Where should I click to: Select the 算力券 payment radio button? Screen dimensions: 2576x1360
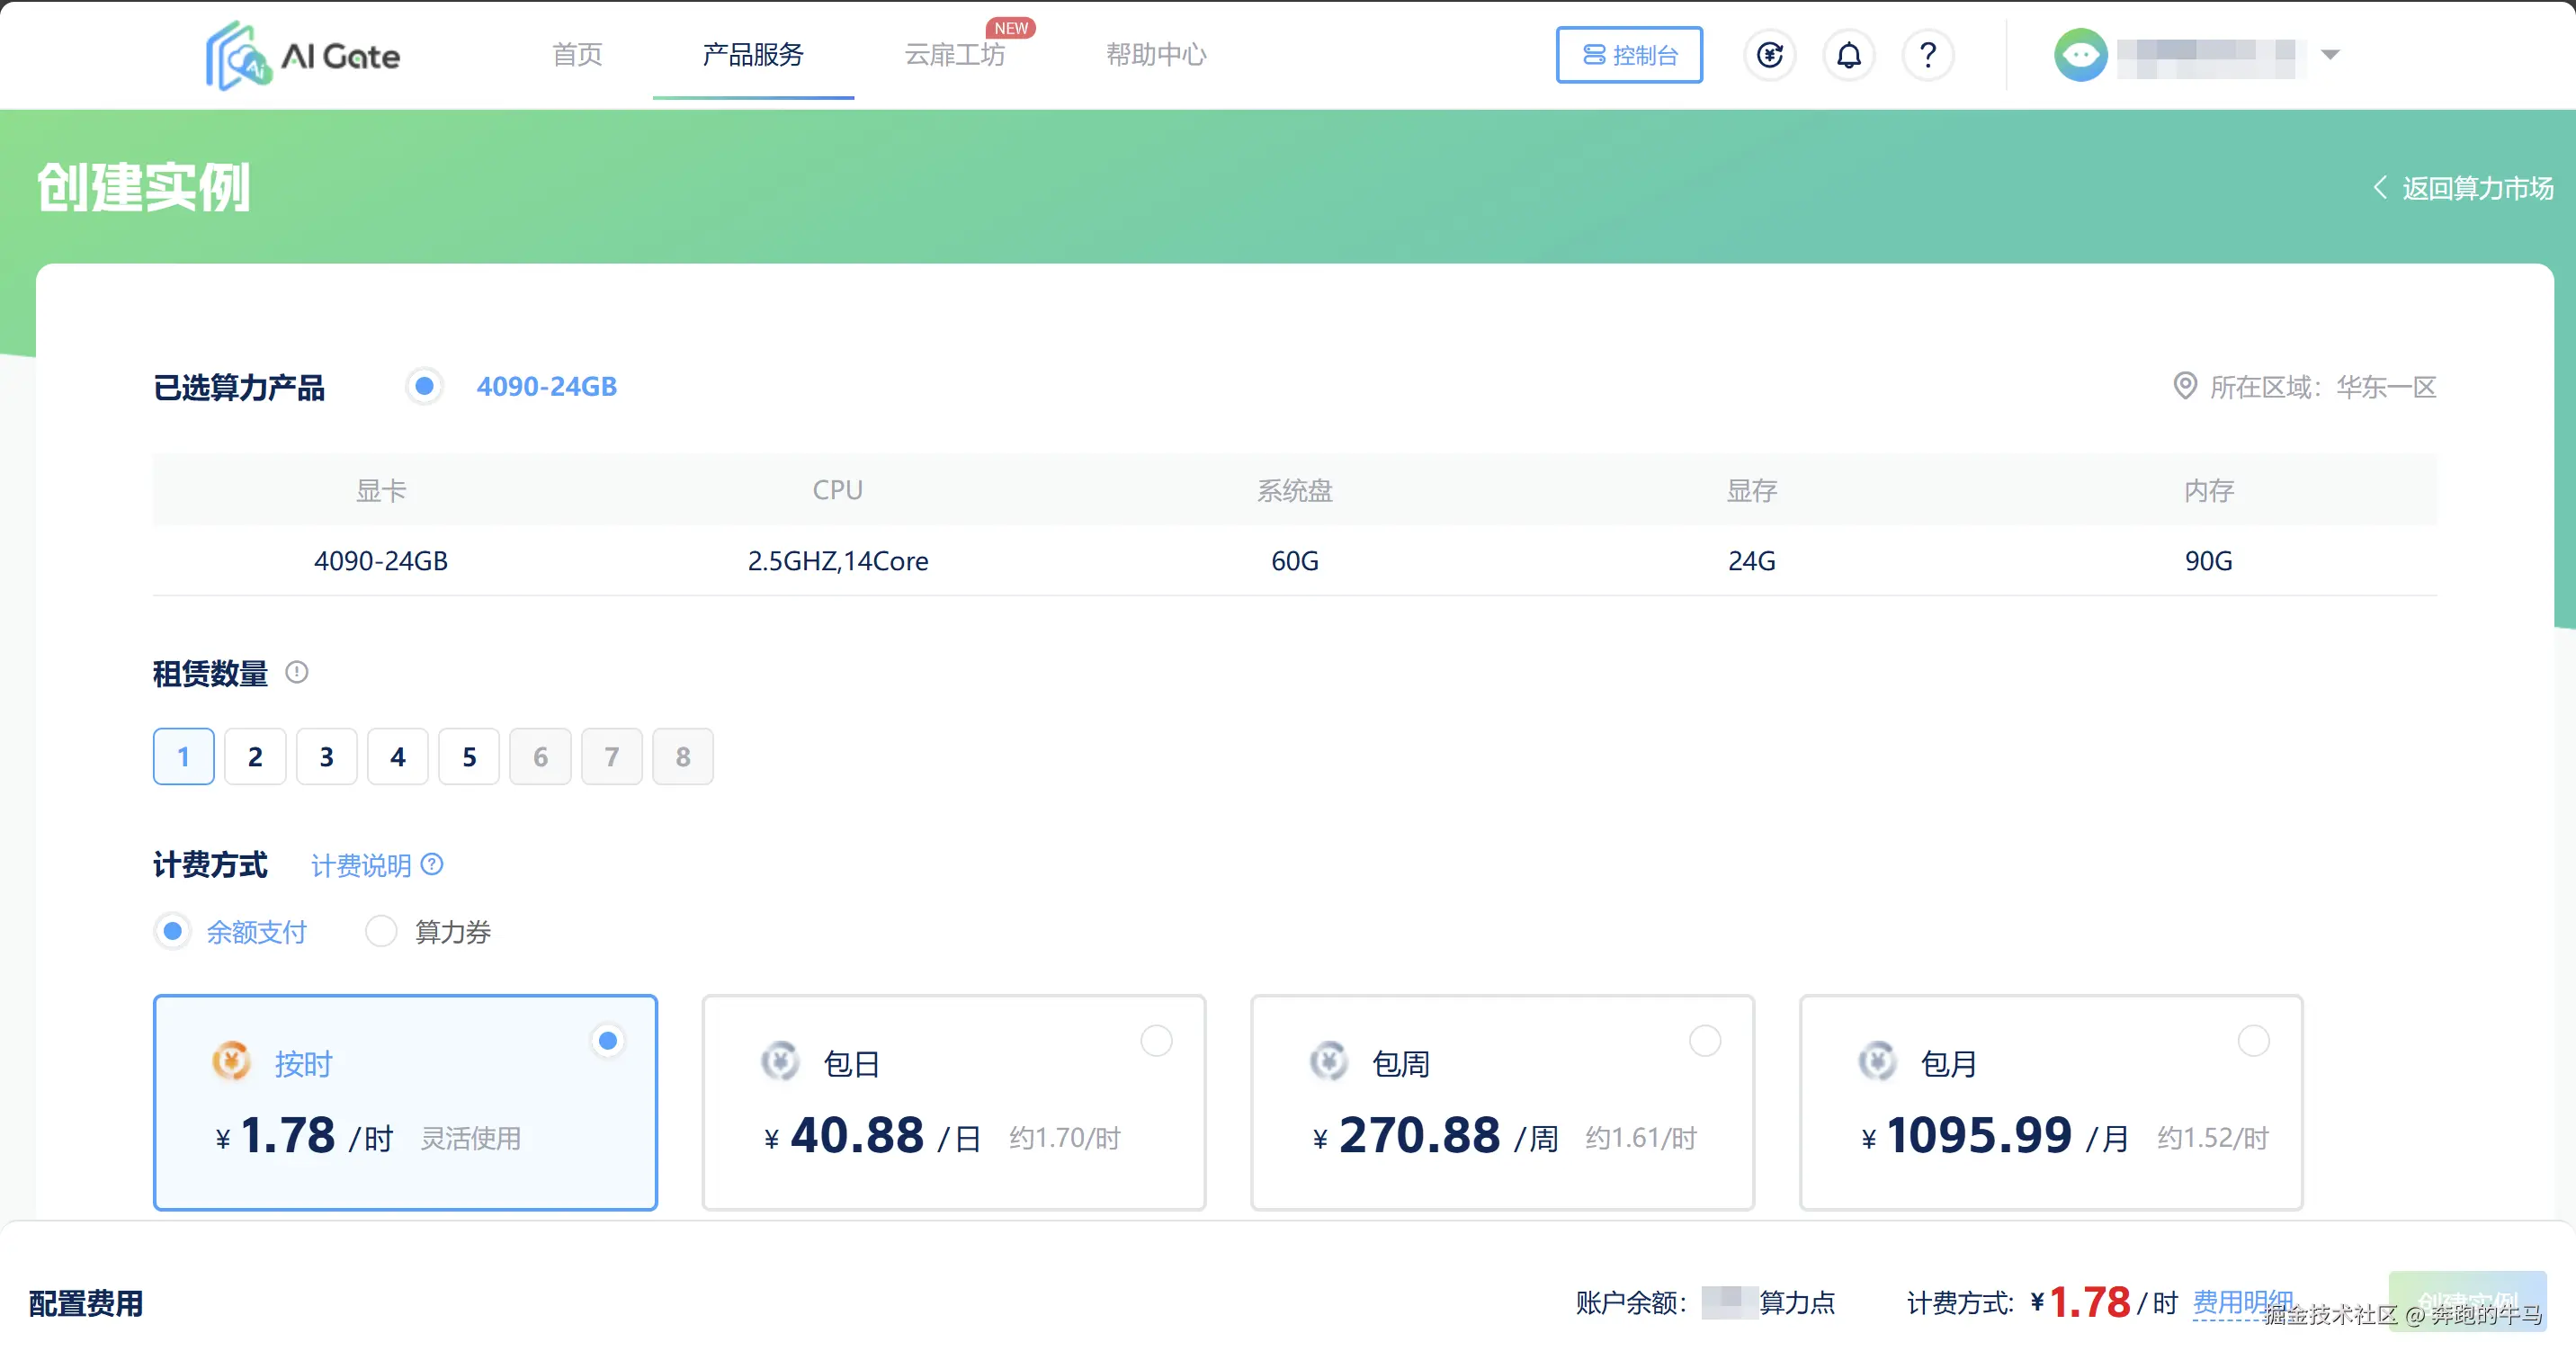tap(381, 931)
